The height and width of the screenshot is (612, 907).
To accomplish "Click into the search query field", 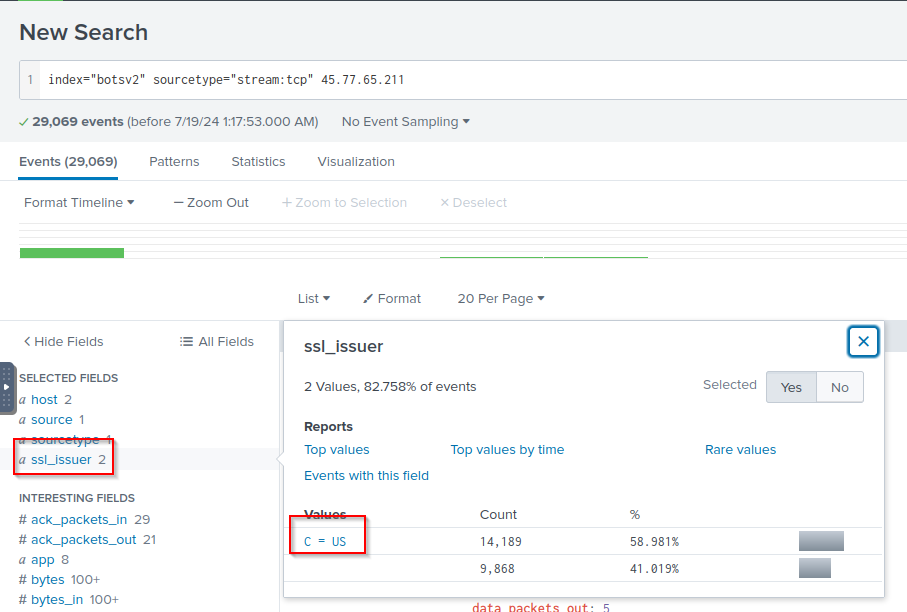I will 470,80.
